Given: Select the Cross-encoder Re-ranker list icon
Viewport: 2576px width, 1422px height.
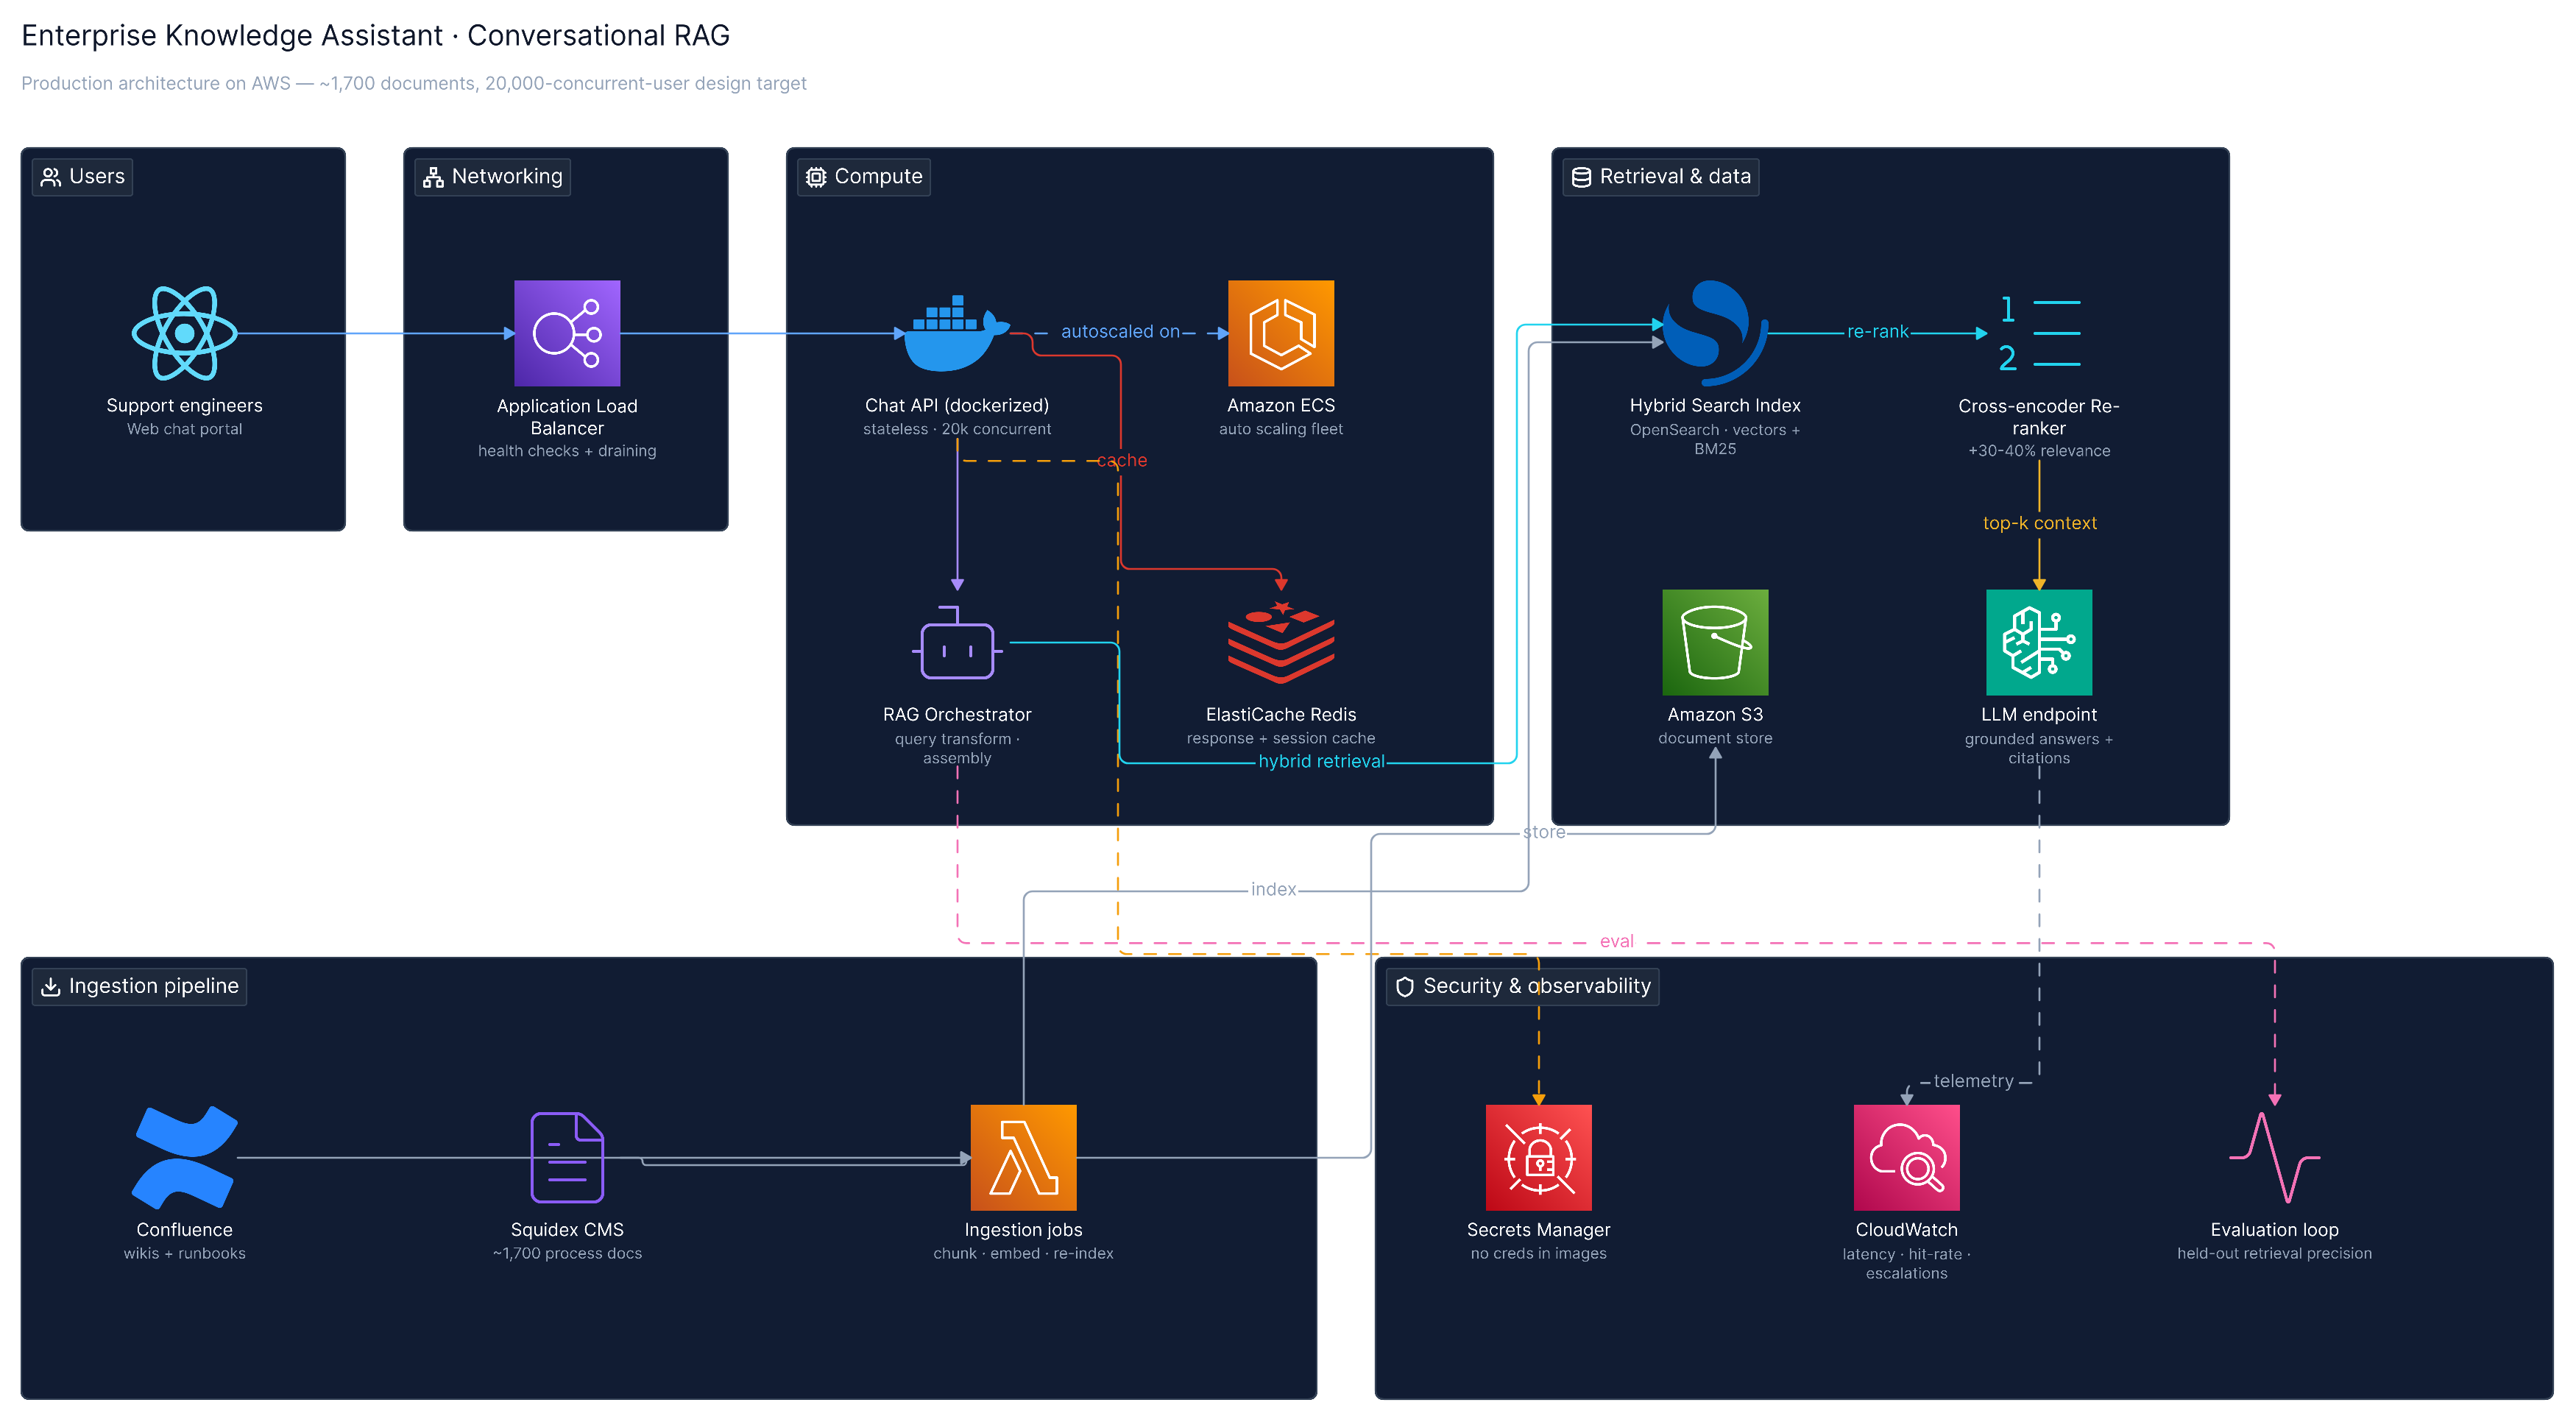Looking at the screenshot, I should click(2039, 333).
